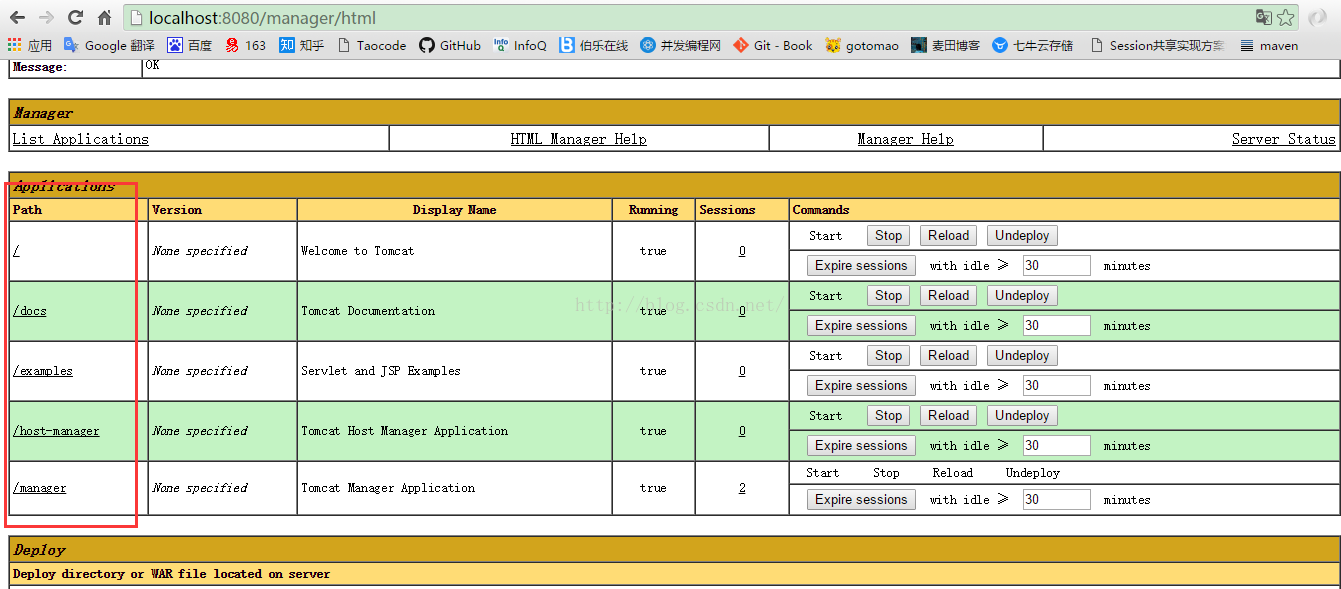Open the maven bookmark
Viewport: 1341px width, 589px height.
coord(1269,45)
